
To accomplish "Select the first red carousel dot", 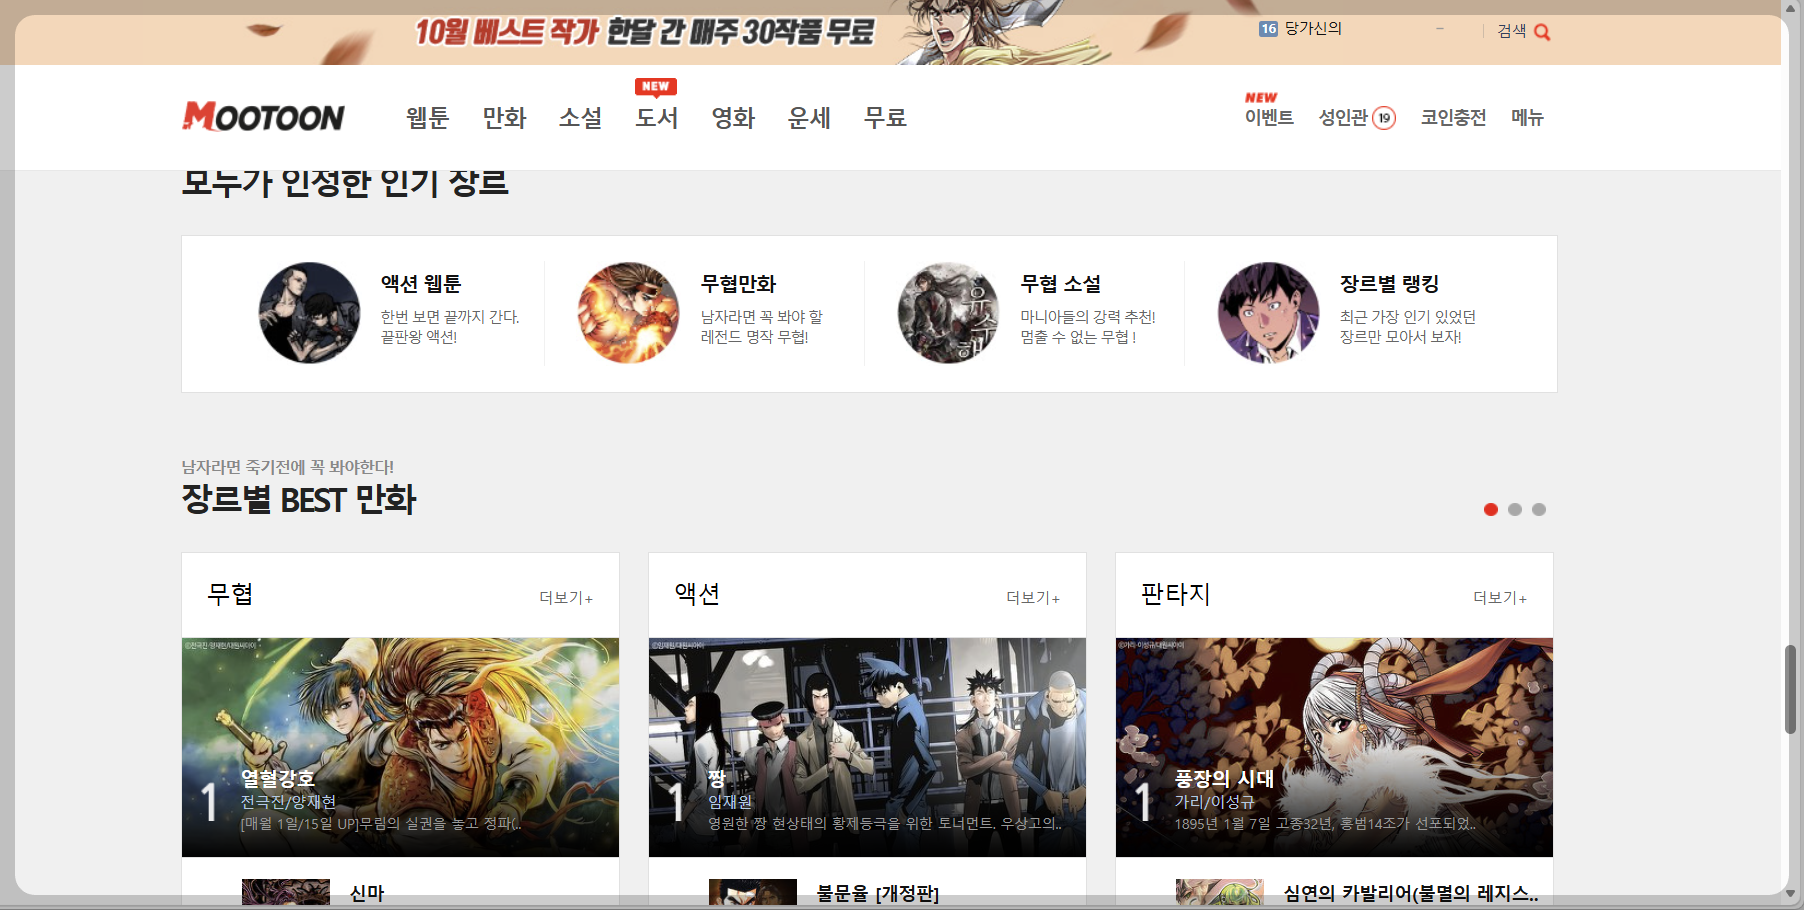I will click(x=1491, y=510).
